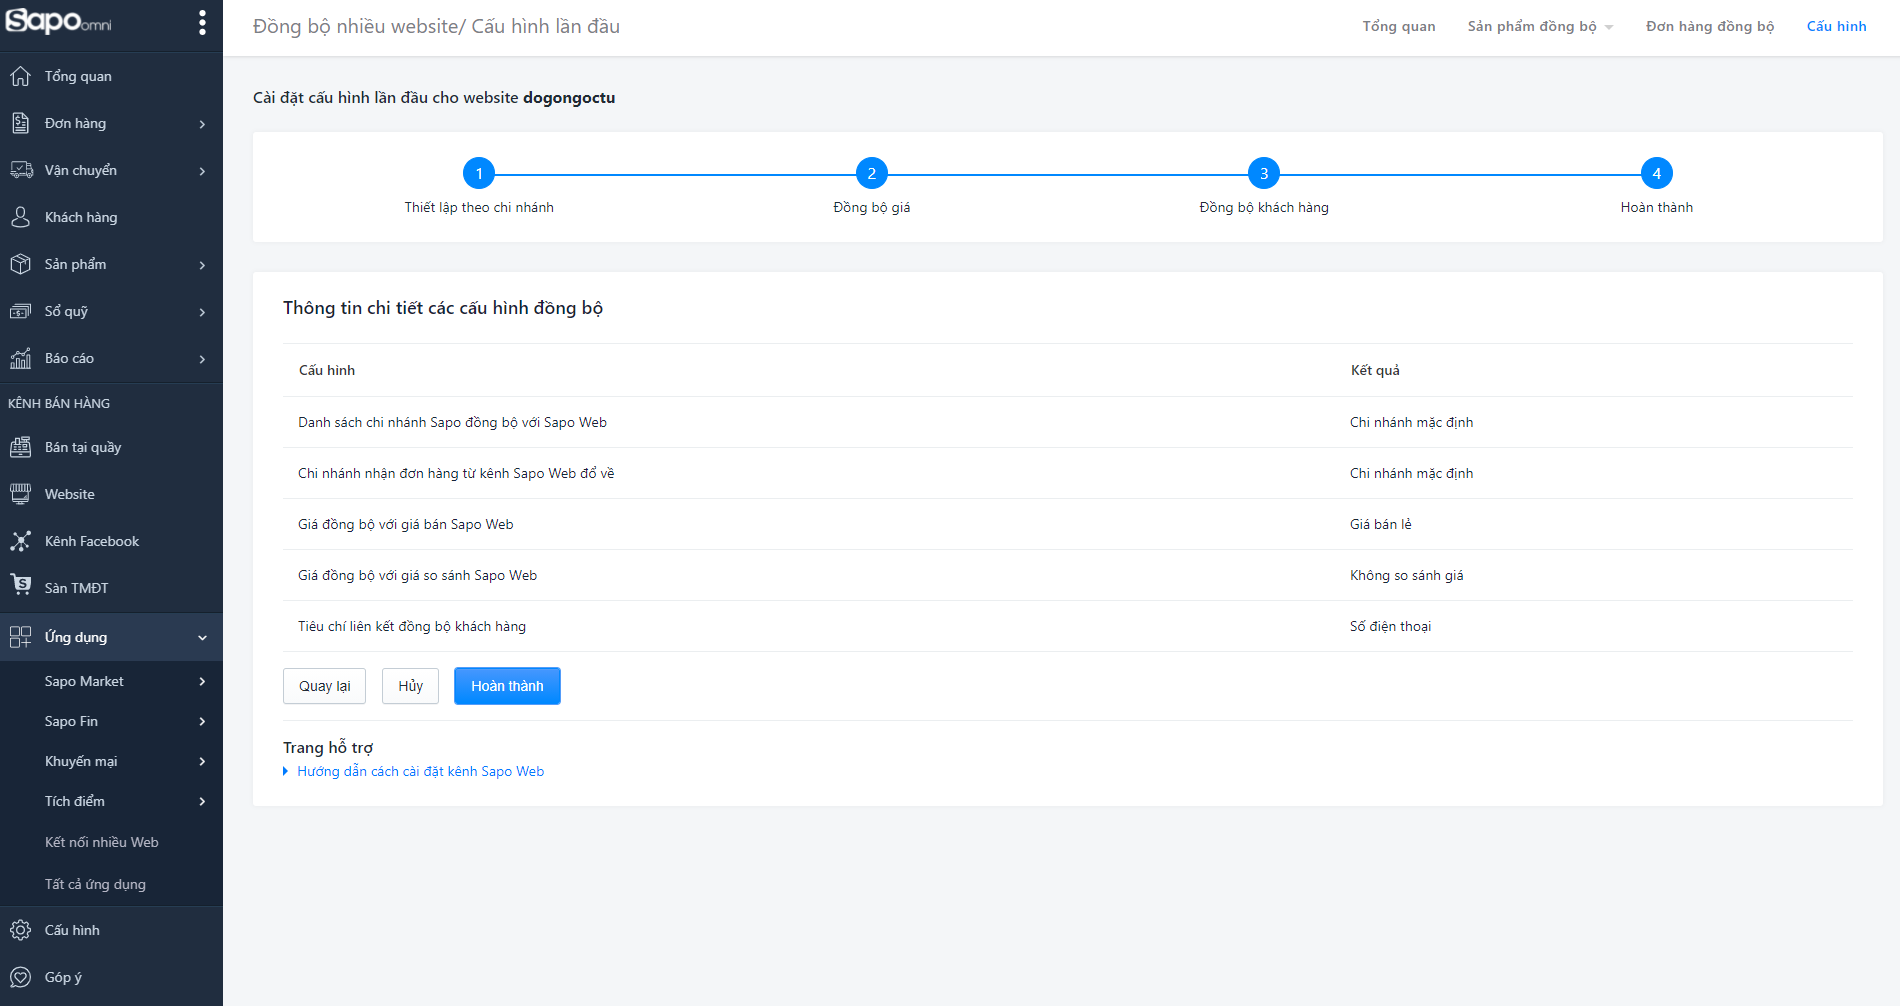The width and height of the screenshot is (1900, 1006).
Task: Click the Tổng quan home icon
Action: (x=21, y=76)
